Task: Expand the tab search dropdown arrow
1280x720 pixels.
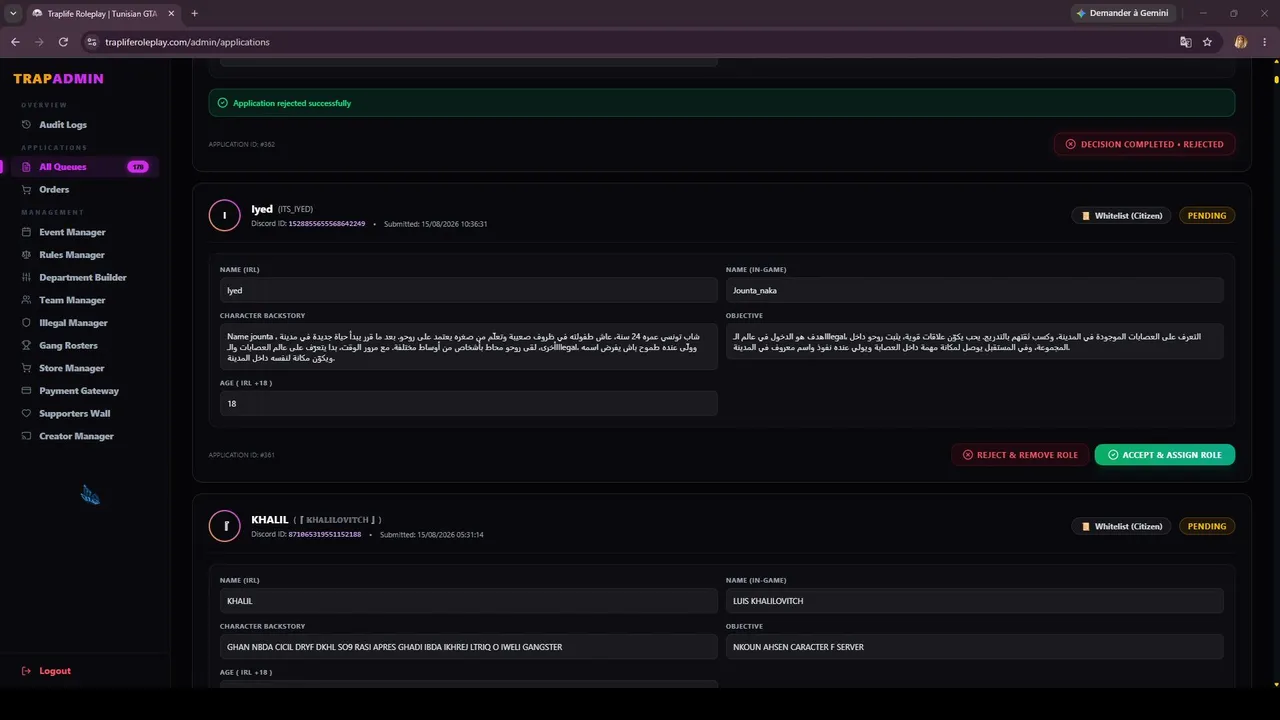Action: click(x=13, y=13)
